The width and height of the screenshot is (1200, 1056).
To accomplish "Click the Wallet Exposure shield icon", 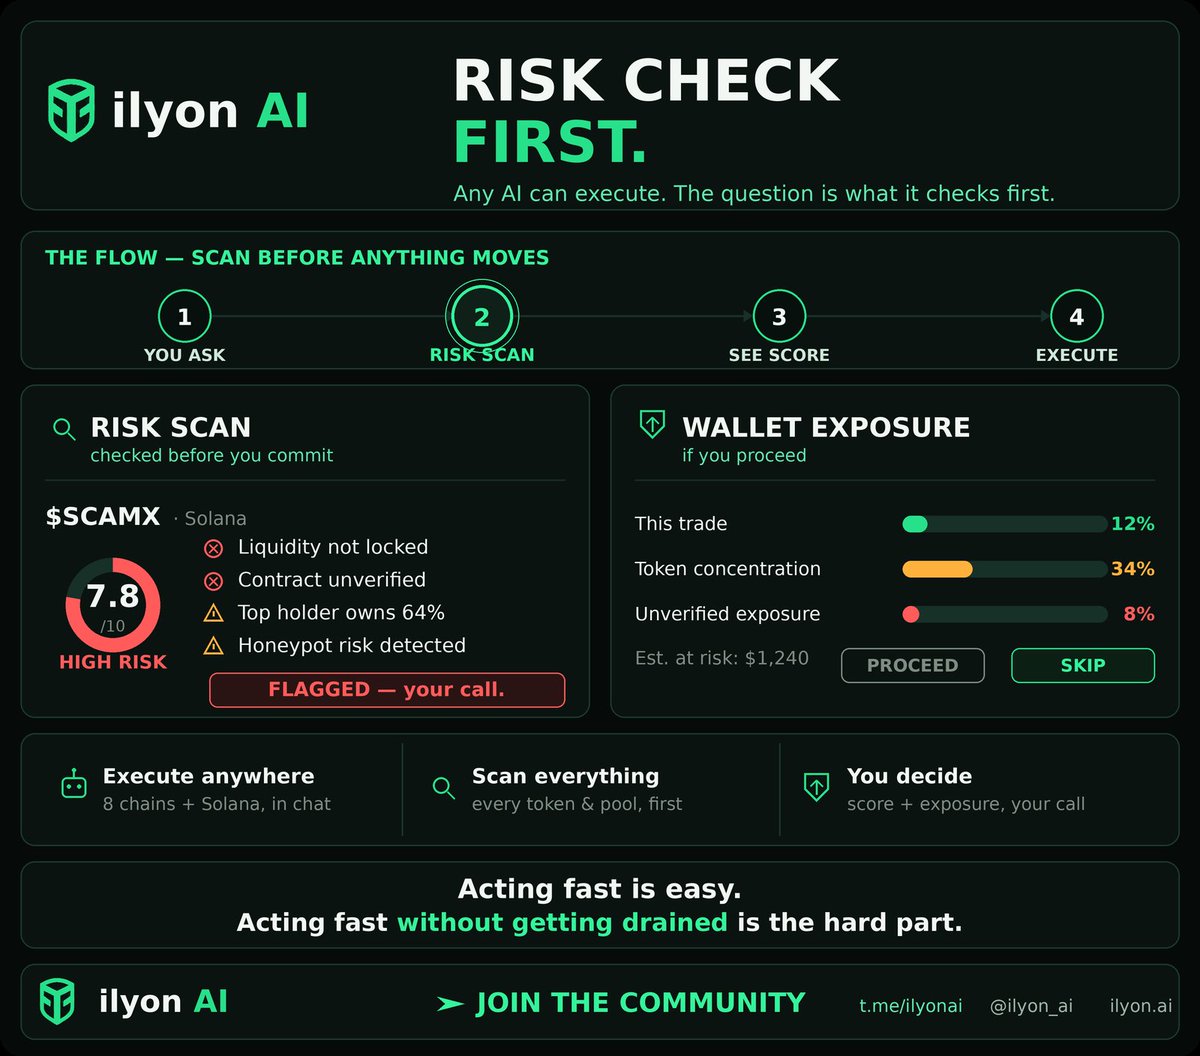I will 652,425.
